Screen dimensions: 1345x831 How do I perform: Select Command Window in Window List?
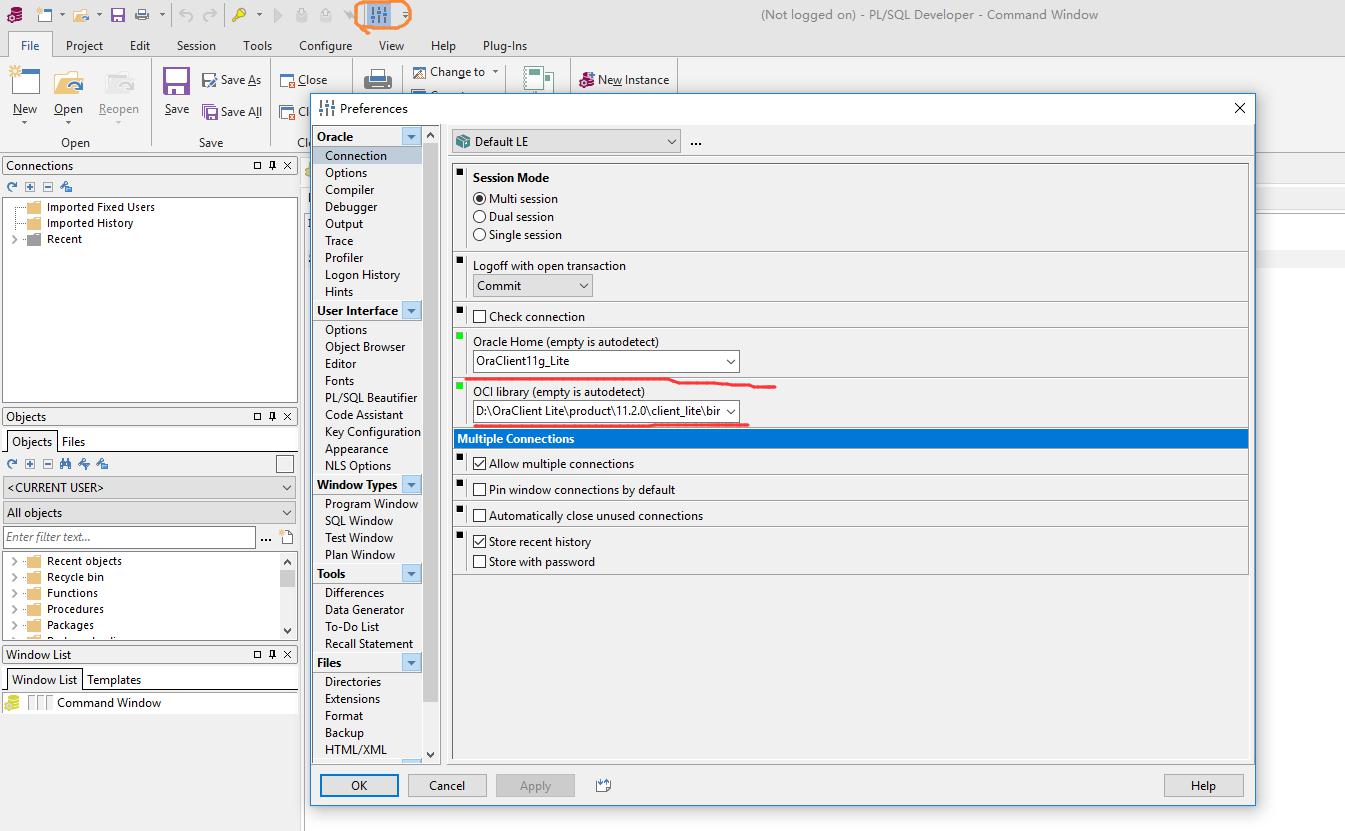pyautogui.click(x=109, y=703)
